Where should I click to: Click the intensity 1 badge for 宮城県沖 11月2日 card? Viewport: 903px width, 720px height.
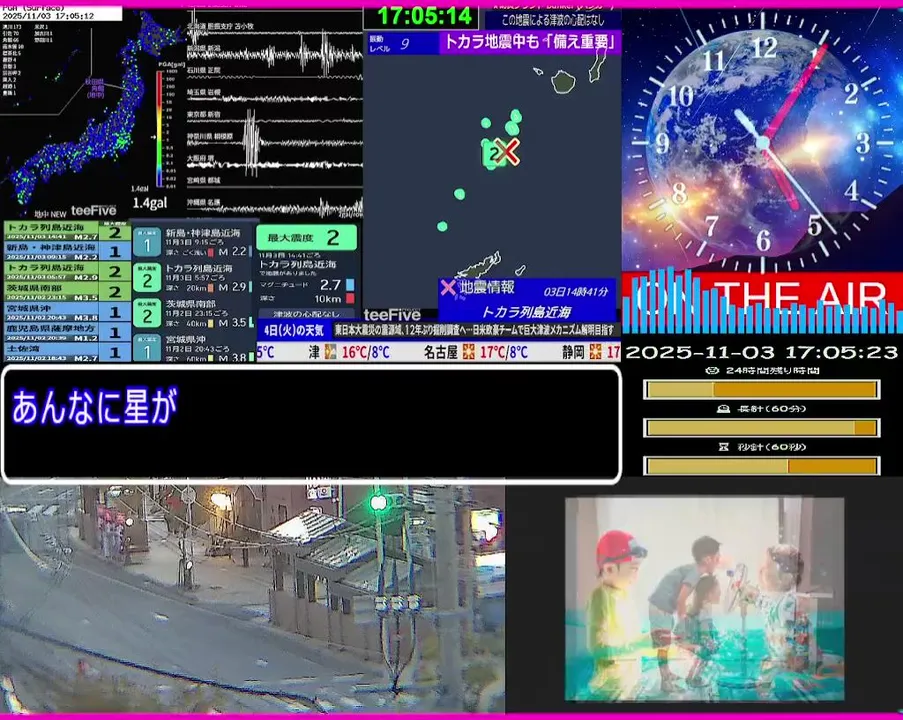tap(147, 348)
